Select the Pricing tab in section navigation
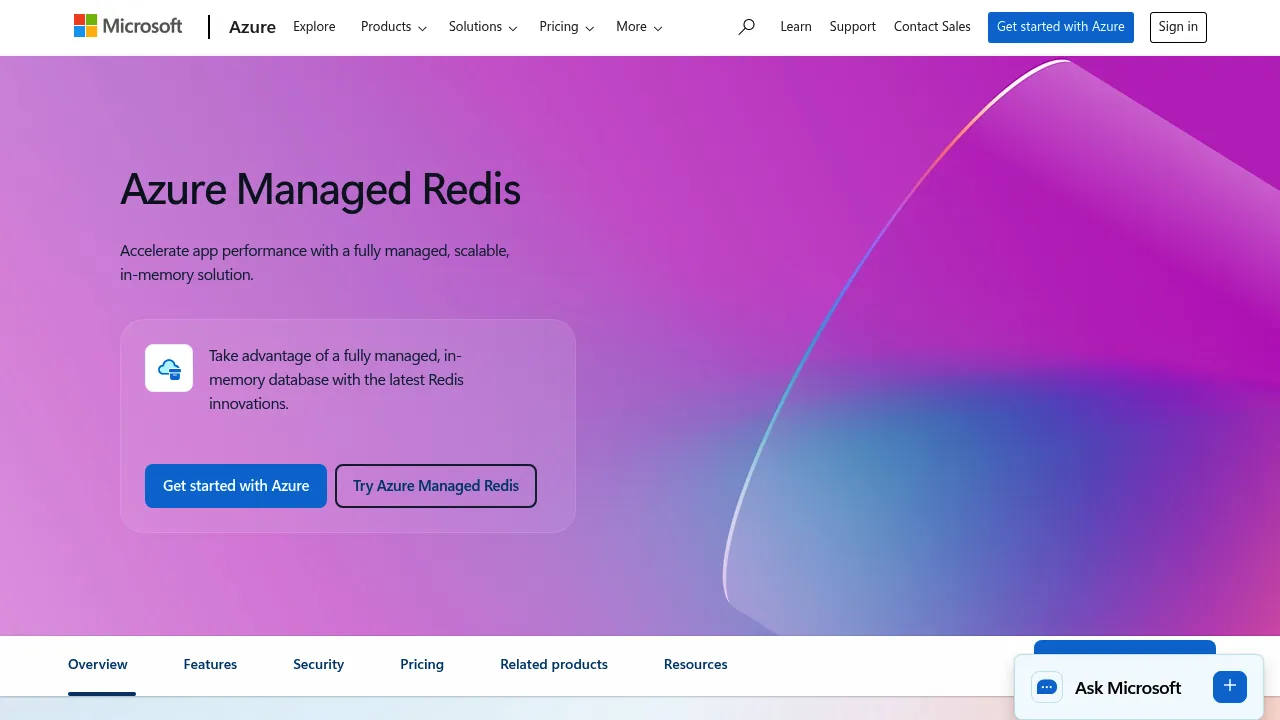 point(422,665)
